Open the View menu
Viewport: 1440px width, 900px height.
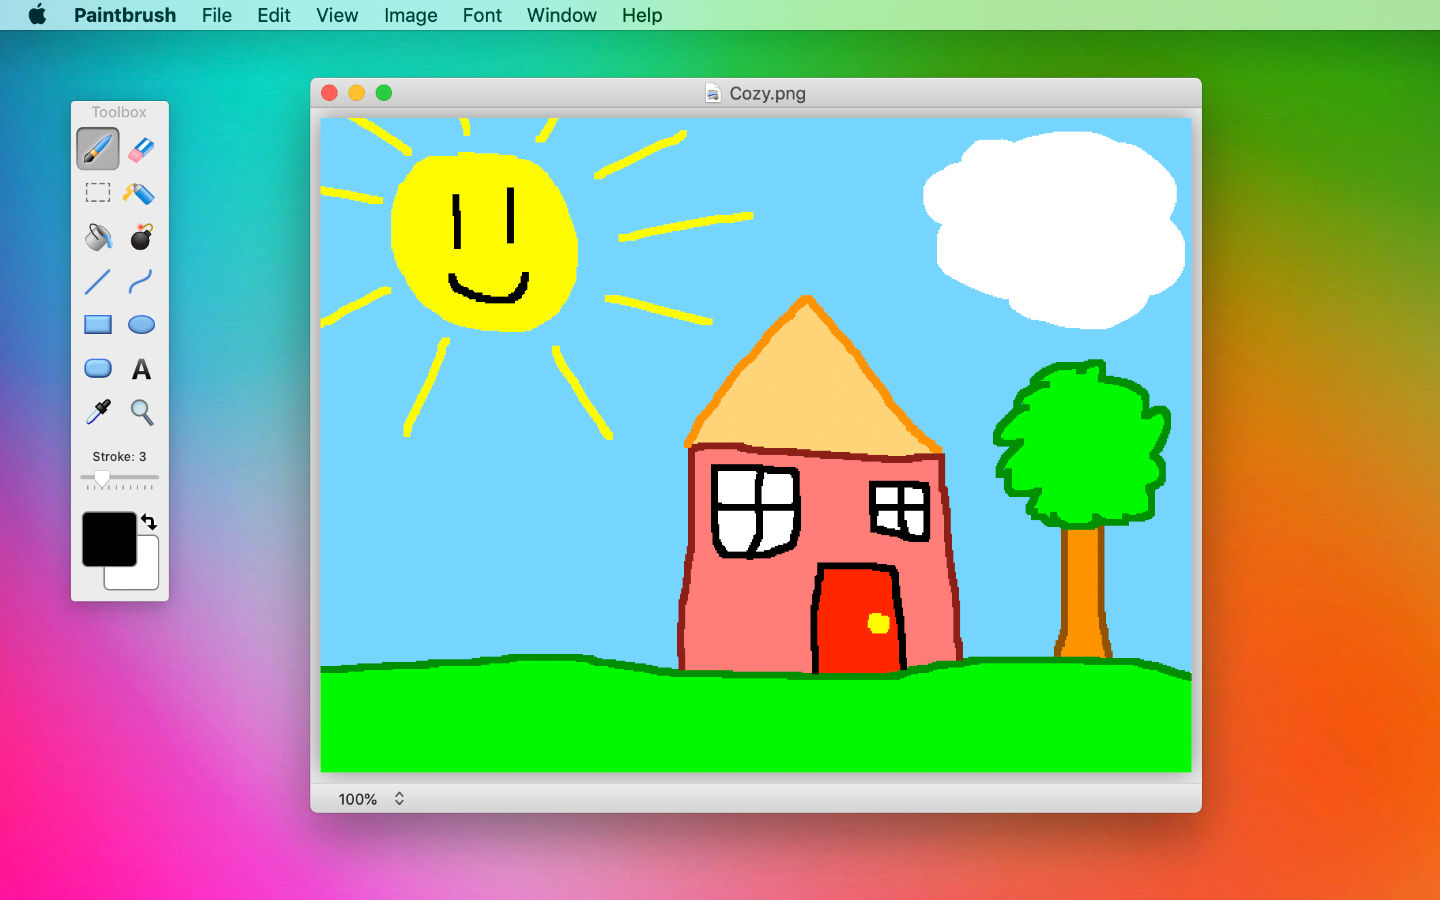pos(336,15)
